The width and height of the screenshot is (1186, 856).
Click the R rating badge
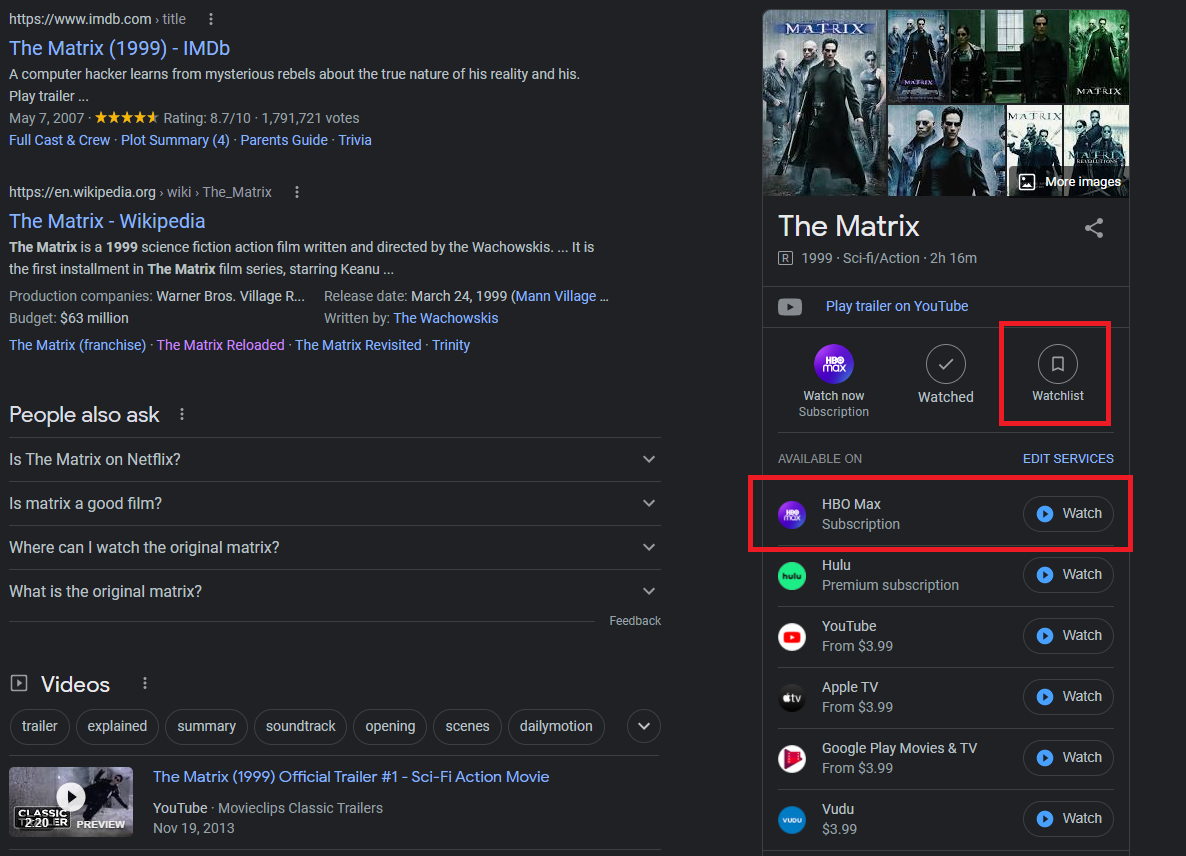click(785, 259)
